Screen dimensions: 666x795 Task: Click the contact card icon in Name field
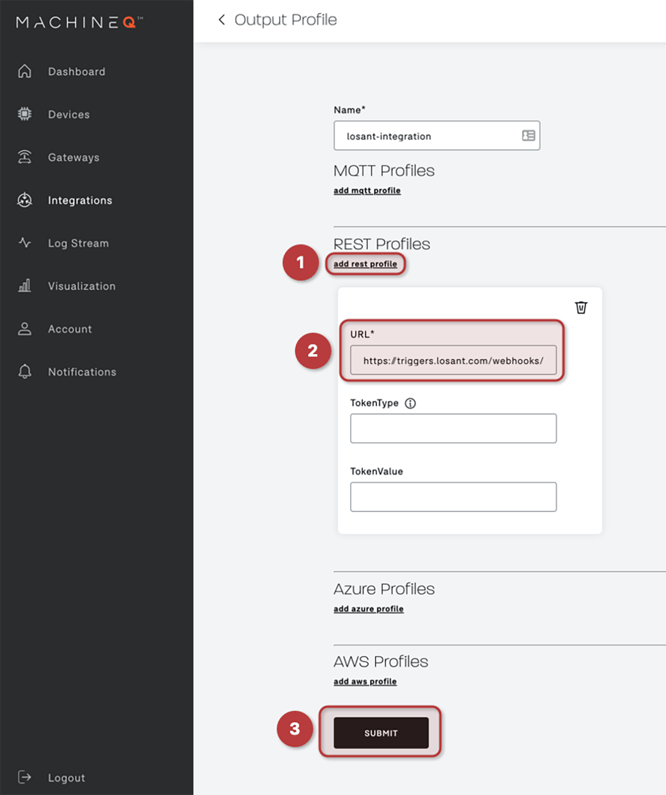[x=528, y=136]
